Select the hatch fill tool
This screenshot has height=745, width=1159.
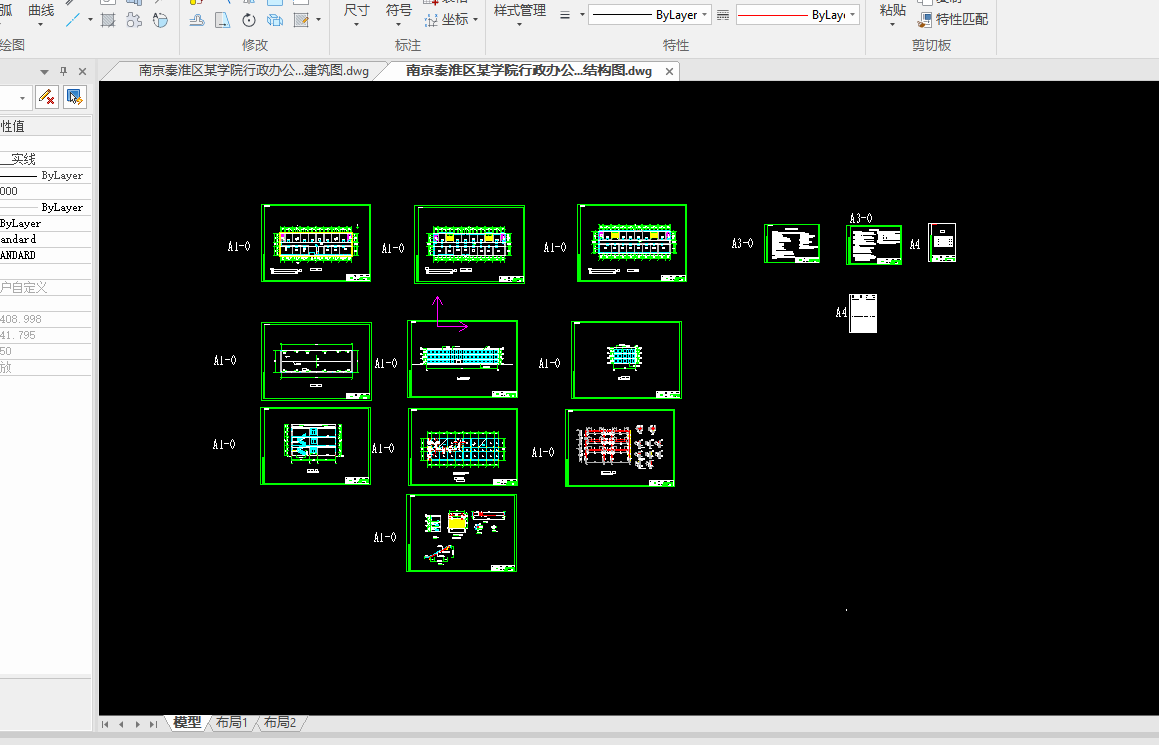108,20
